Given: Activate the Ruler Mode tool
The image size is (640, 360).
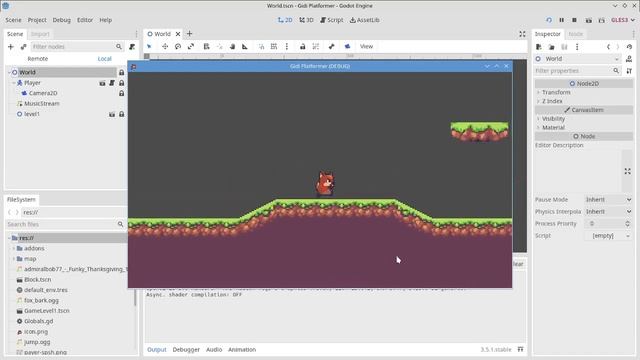Looking at the screenshot, I should 245,47.
